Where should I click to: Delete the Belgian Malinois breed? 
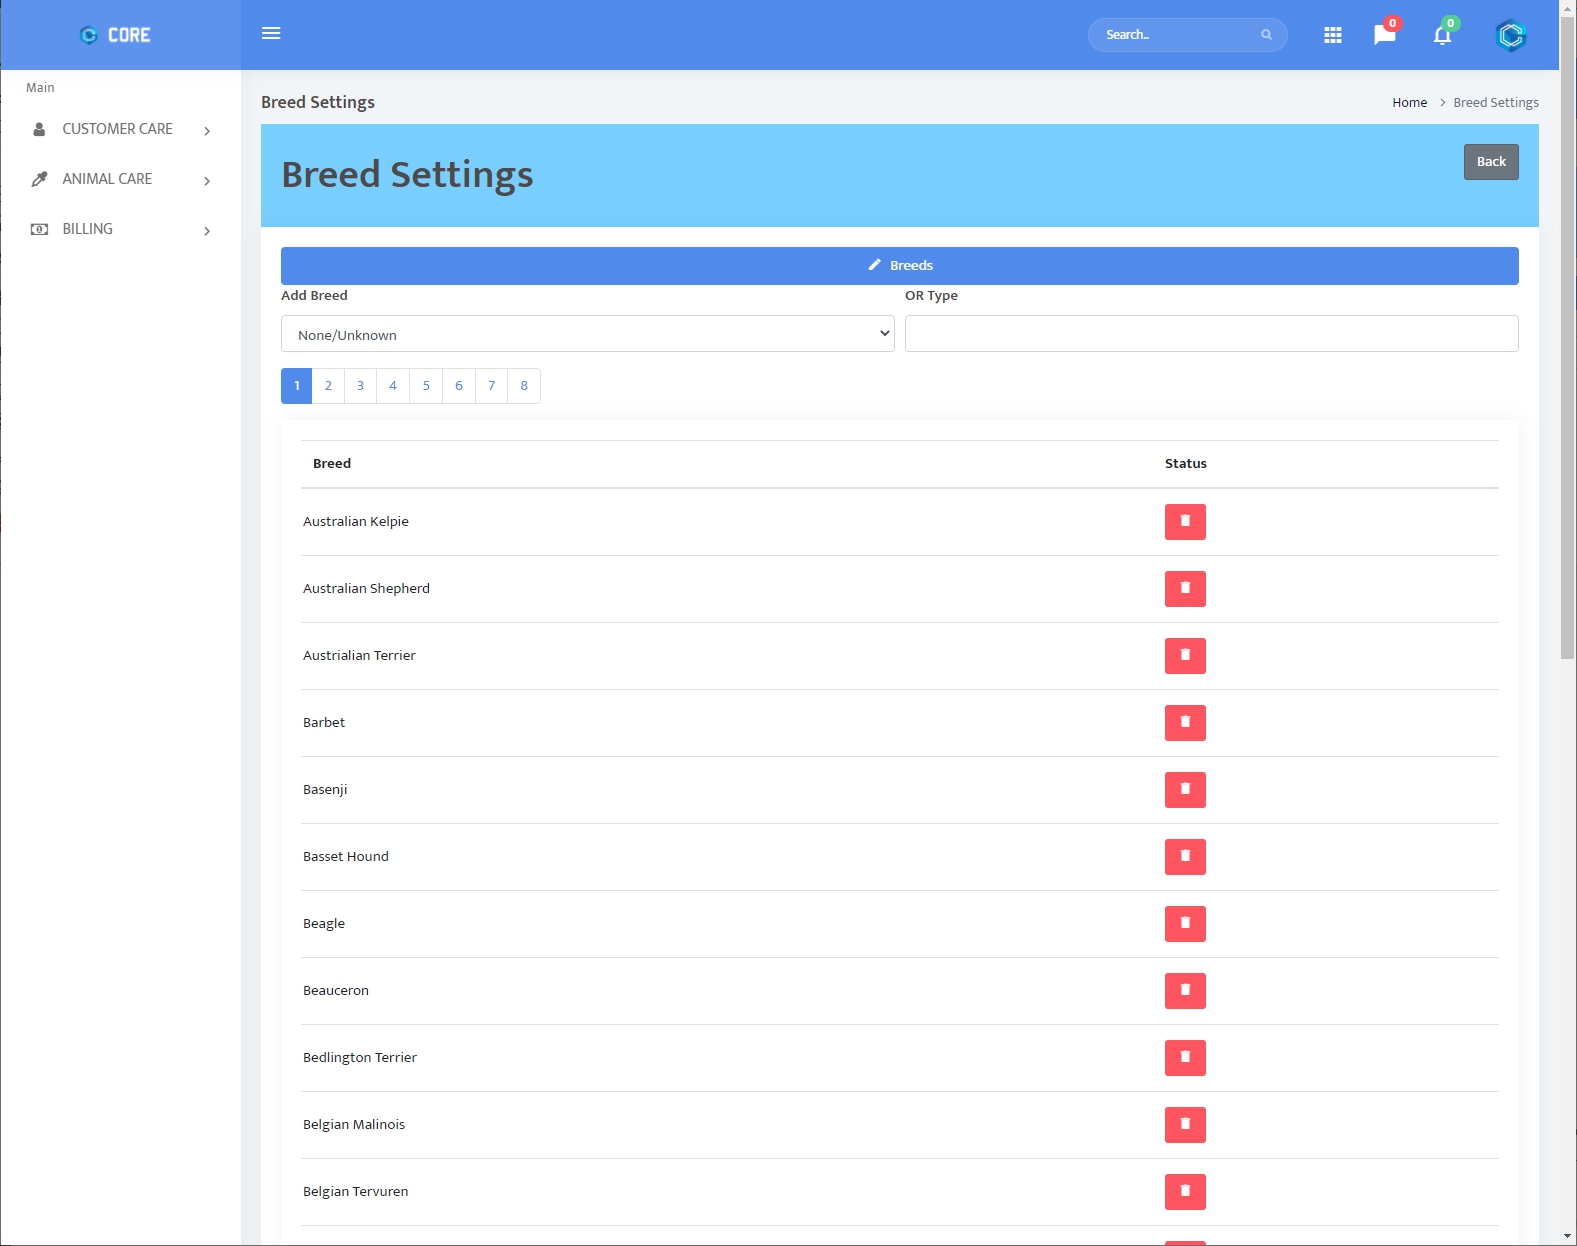tap(1185, 1125)
